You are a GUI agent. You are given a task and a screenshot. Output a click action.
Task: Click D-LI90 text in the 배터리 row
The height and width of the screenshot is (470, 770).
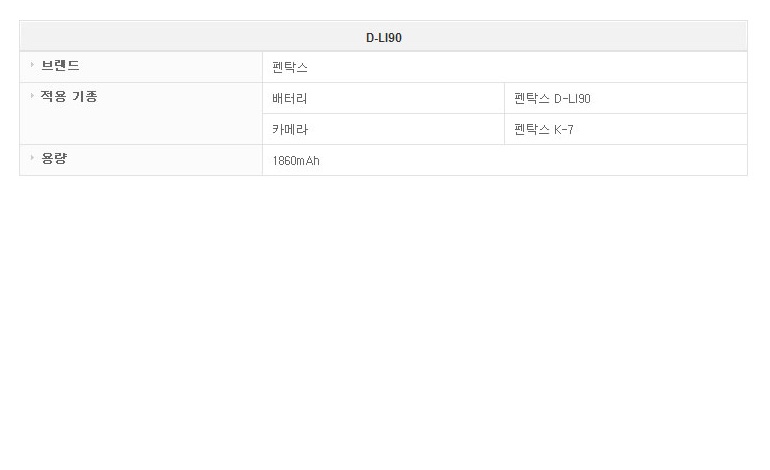click(x=572, y=99)
